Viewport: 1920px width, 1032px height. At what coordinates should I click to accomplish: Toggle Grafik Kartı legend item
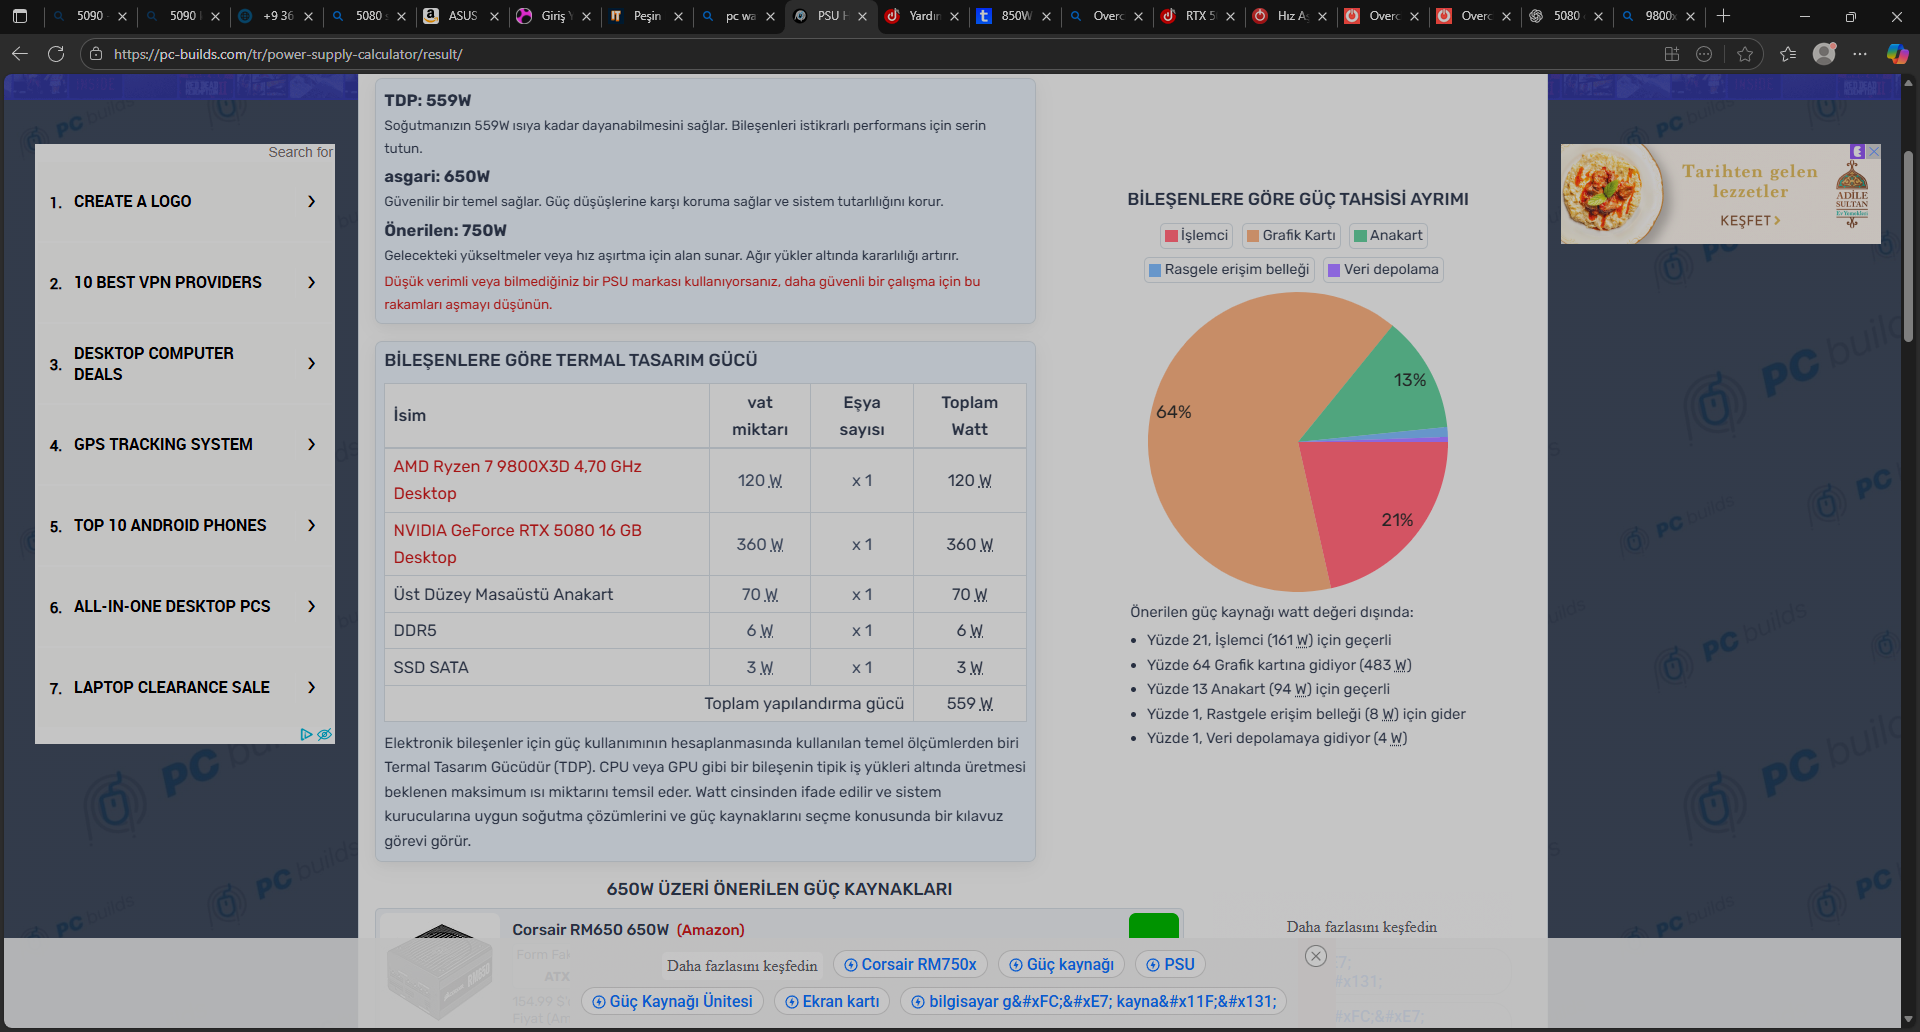(x=1291, y=235)
